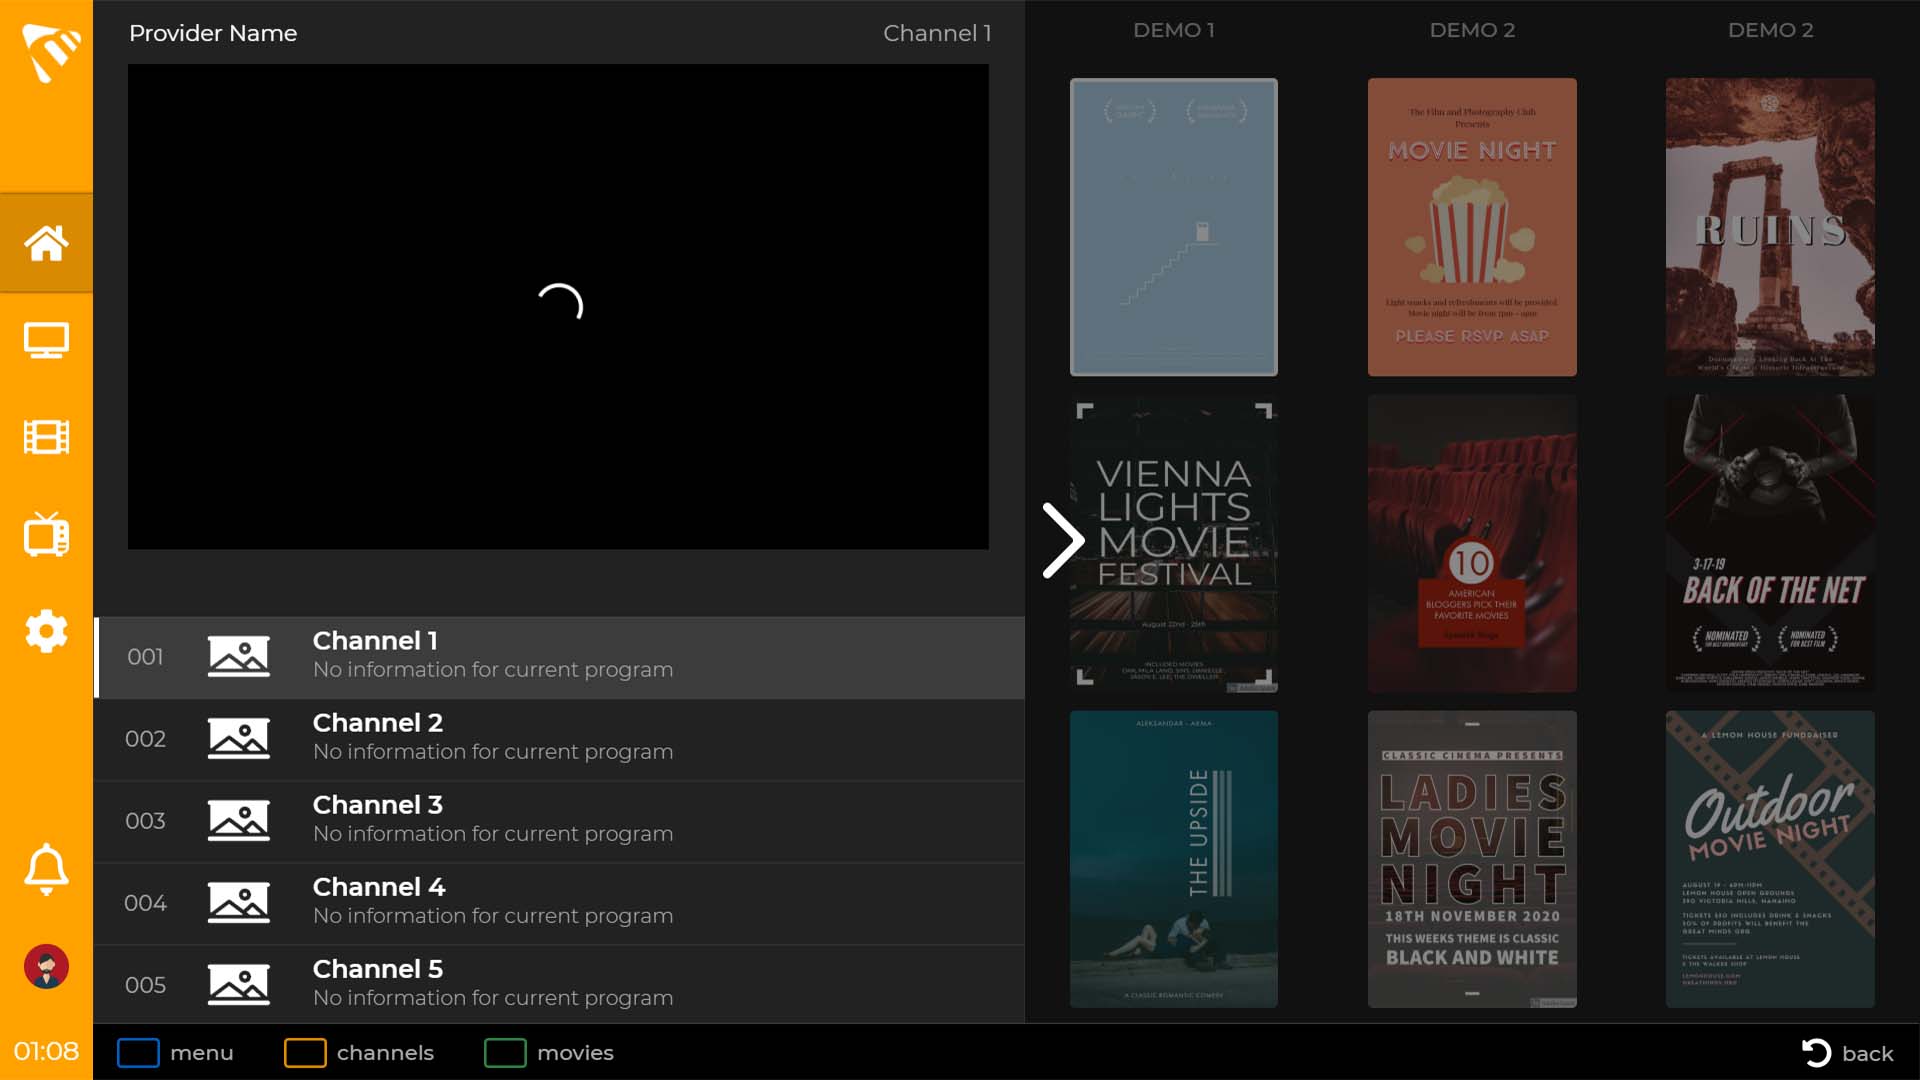This screenshot has width=1920, height=1080.
Task: Open Live TV via the monitor icon
Action: pyautogui.click(x=46, y=340)
